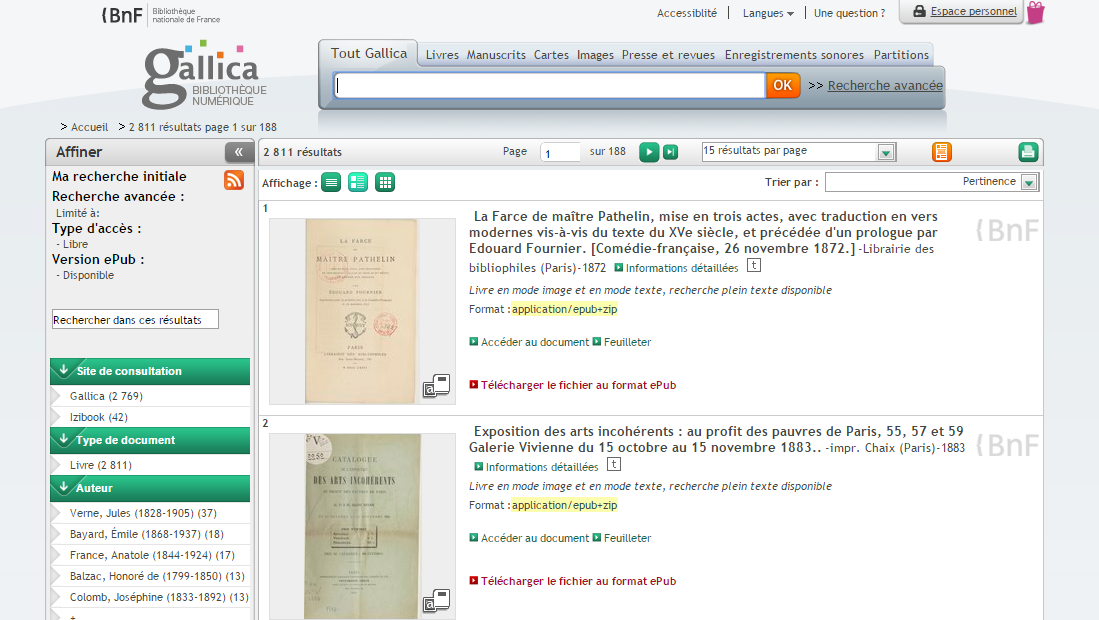The height and width of the screenshot is (620, 1099).
Task: Collapse the Affiner panel with double chevron
Action: [x=238, y=152]
